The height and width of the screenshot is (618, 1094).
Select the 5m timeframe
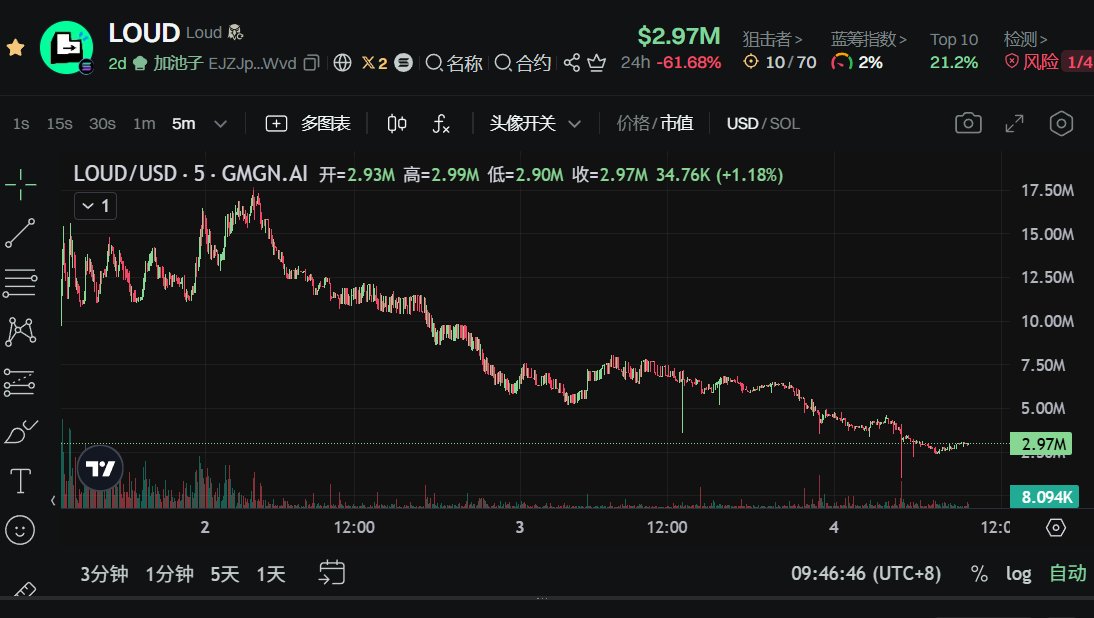point(183,123)
